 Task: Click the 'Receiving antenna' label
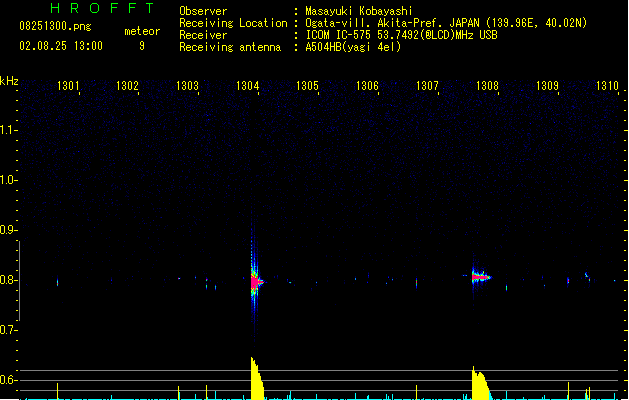(230, 47)
